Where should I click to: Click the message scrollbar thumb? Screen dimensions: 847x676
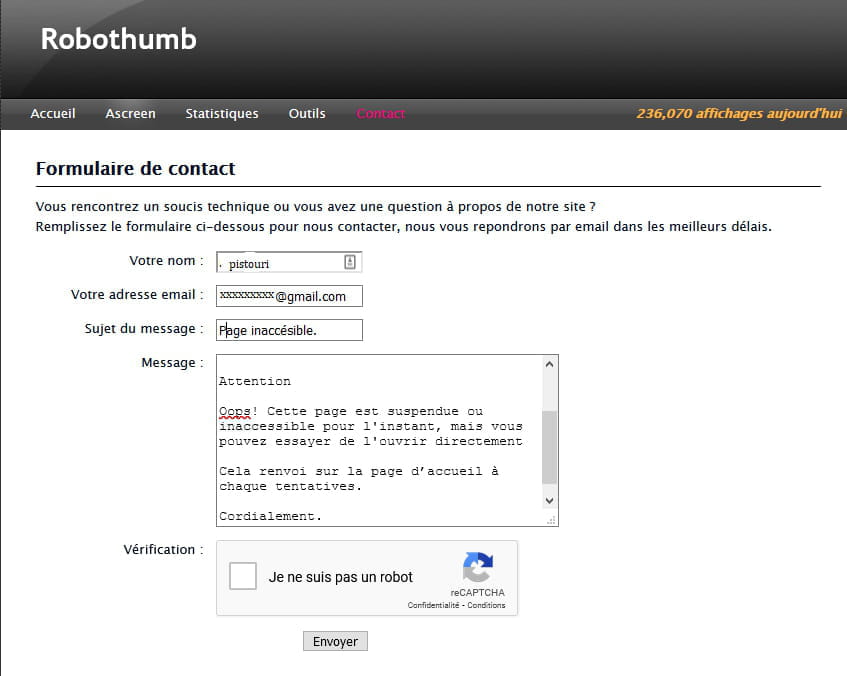pyautogui.click(x=549, y=447)
